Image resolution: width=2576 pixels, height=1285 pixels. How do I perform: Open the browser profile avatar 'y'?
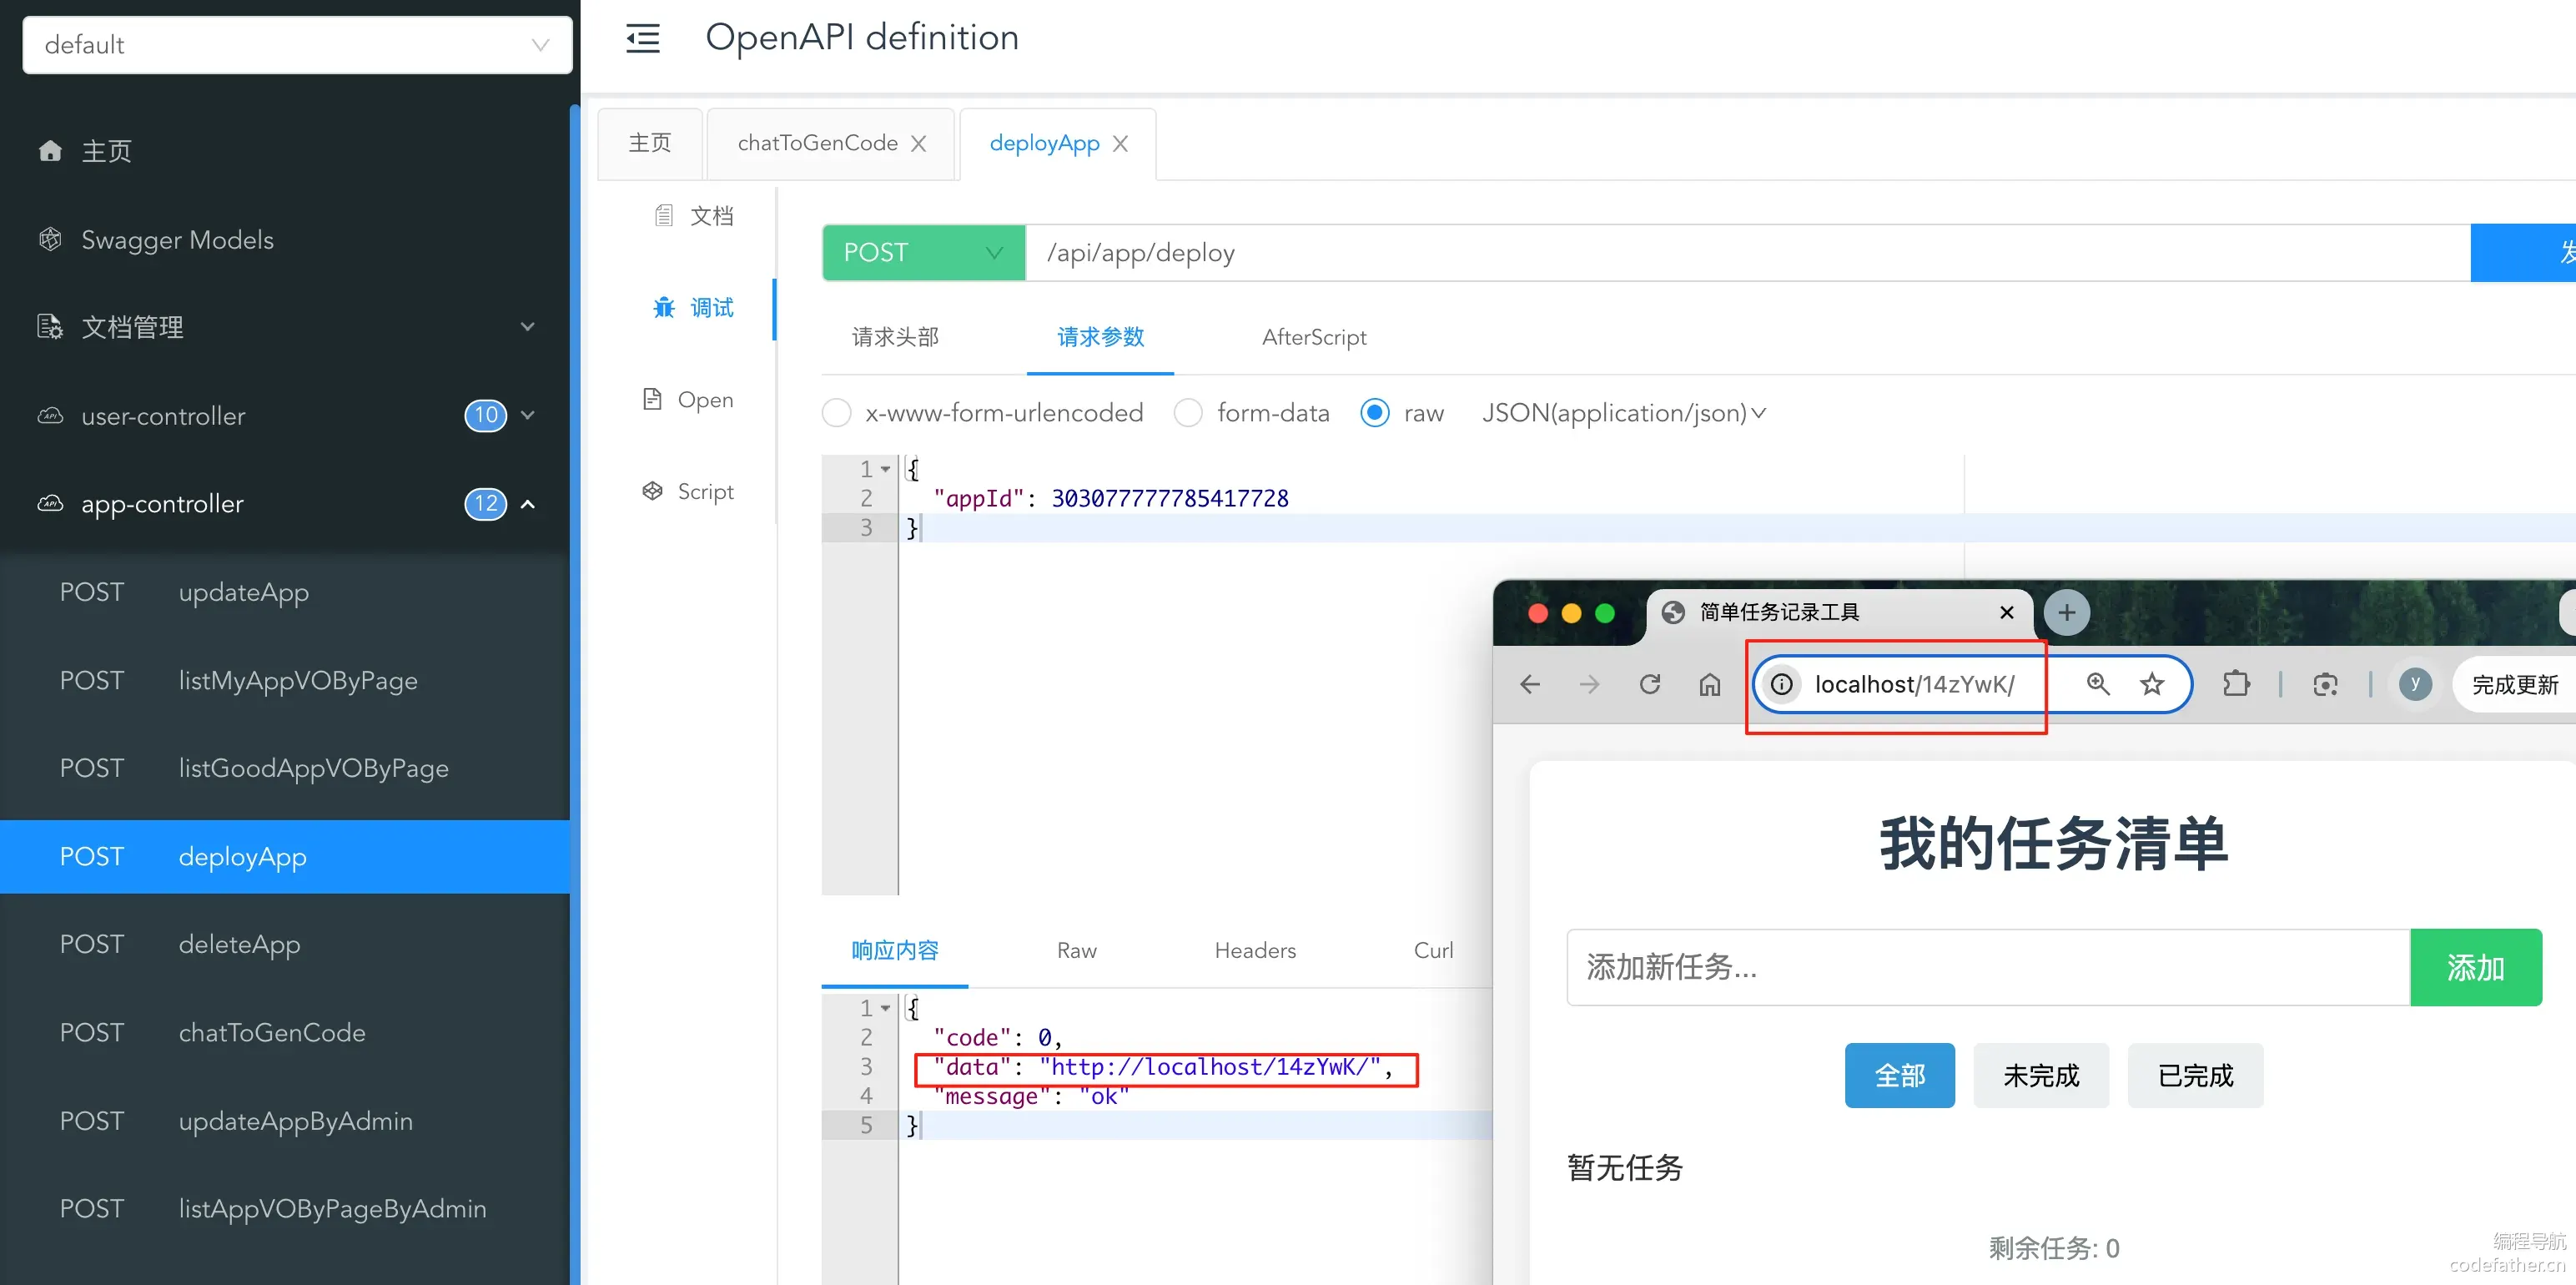tap(2415, 684)
